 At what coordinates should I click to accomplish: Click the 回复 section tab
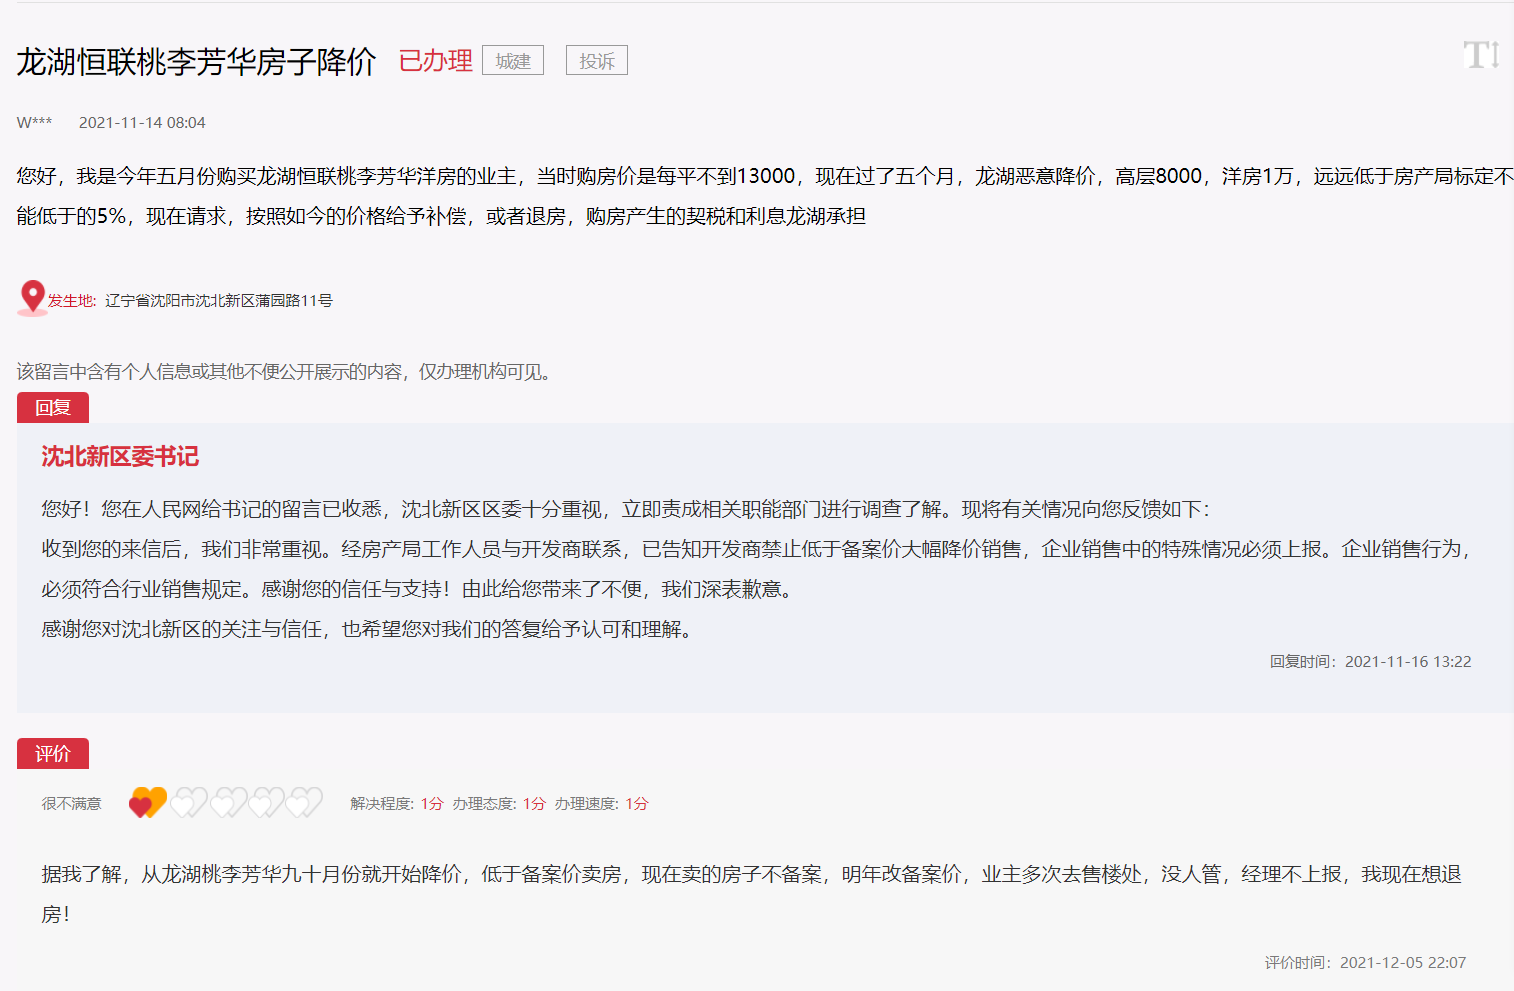[53, 408]
